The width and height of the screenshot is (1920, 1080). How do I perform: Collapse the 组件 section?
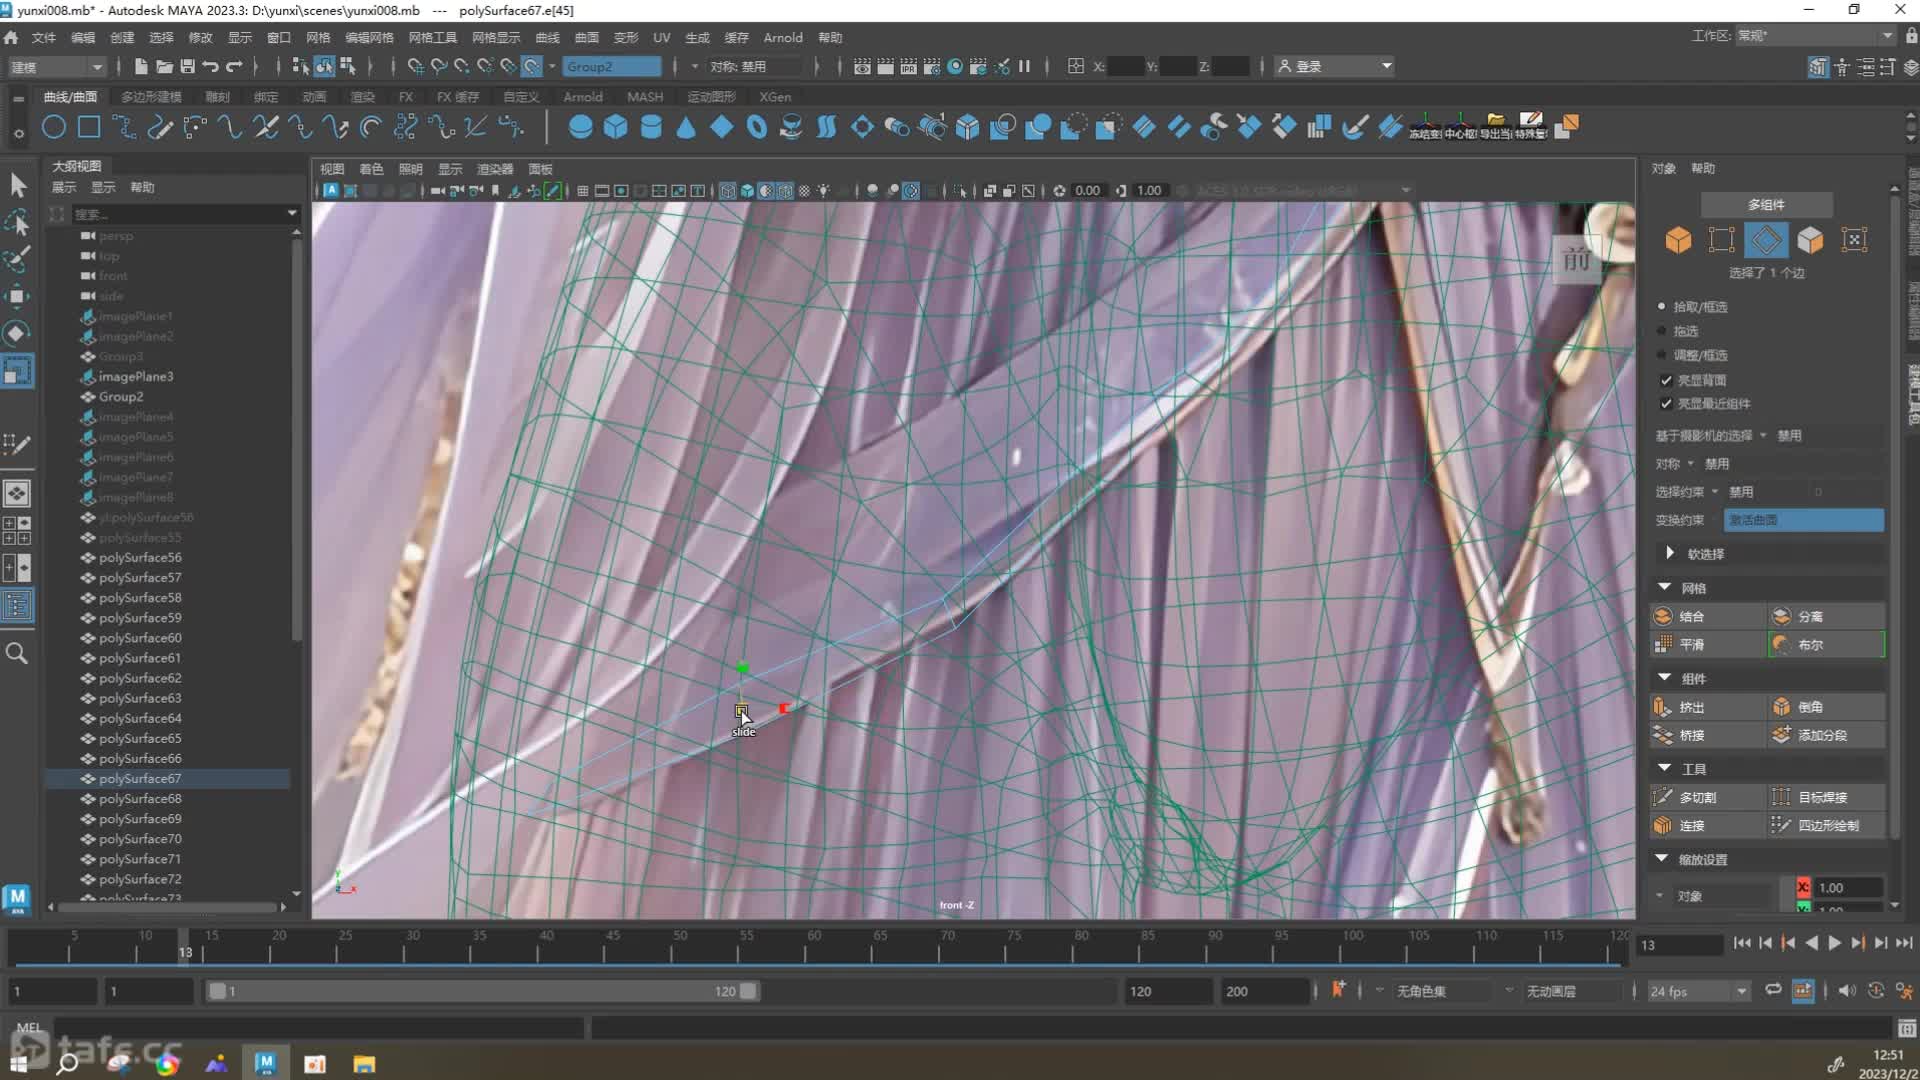pos(1664,677)
